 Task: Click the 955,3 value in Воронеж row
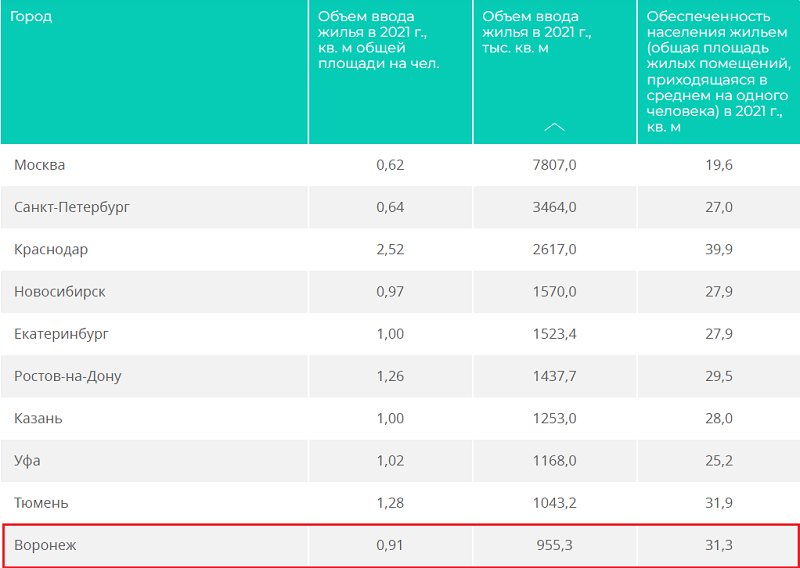coord(554,546)
